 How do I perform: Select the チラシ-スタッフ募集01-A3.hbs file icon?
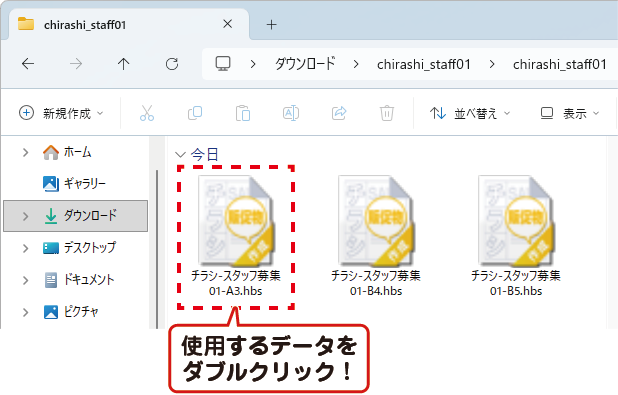pyautogui.click(x=236, y=221)
